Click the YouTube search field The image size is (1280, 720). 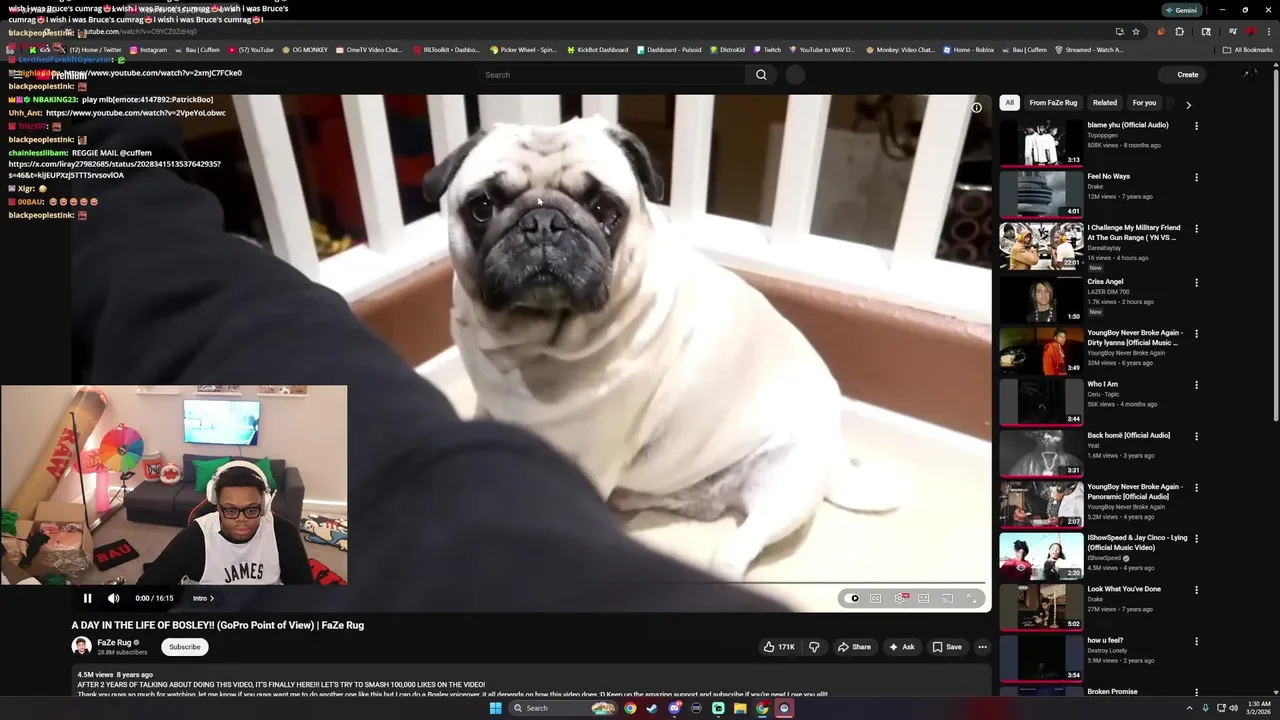coord(610,75)
